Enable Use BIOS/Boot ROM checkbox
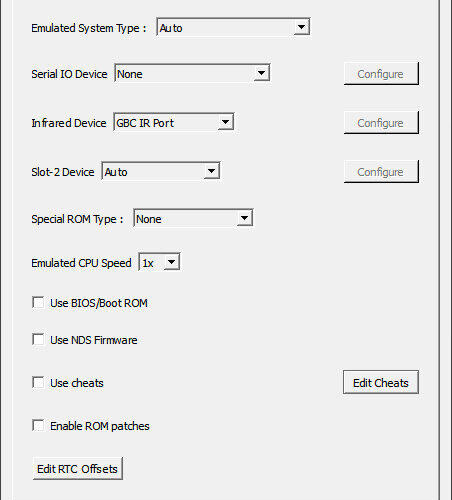Image resolution: width=452 pixels, height=500 pixels. [x=38, y=303]
